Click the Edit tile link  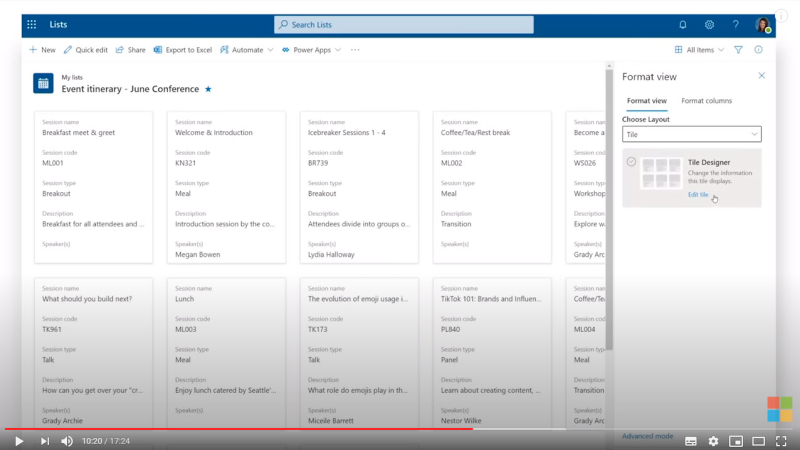pos(698,194)
